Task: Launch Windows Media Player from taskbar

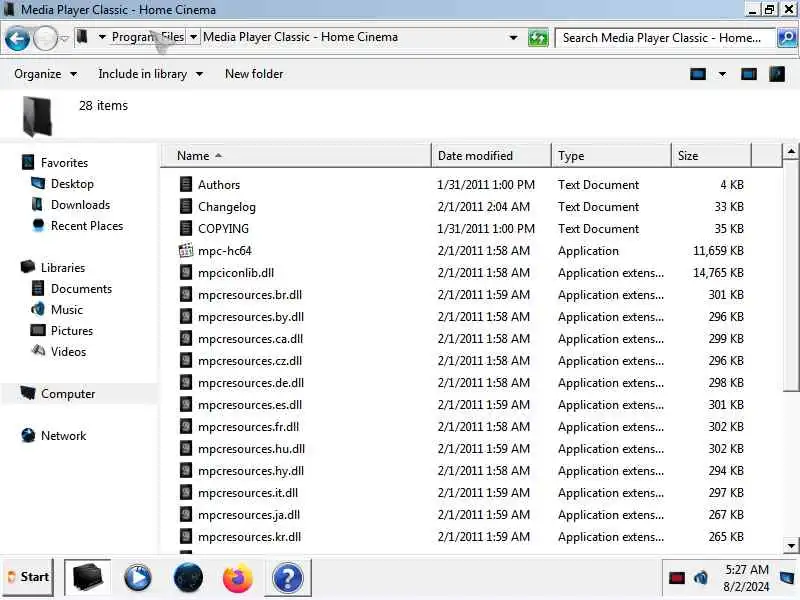Action: coord(138,578)
